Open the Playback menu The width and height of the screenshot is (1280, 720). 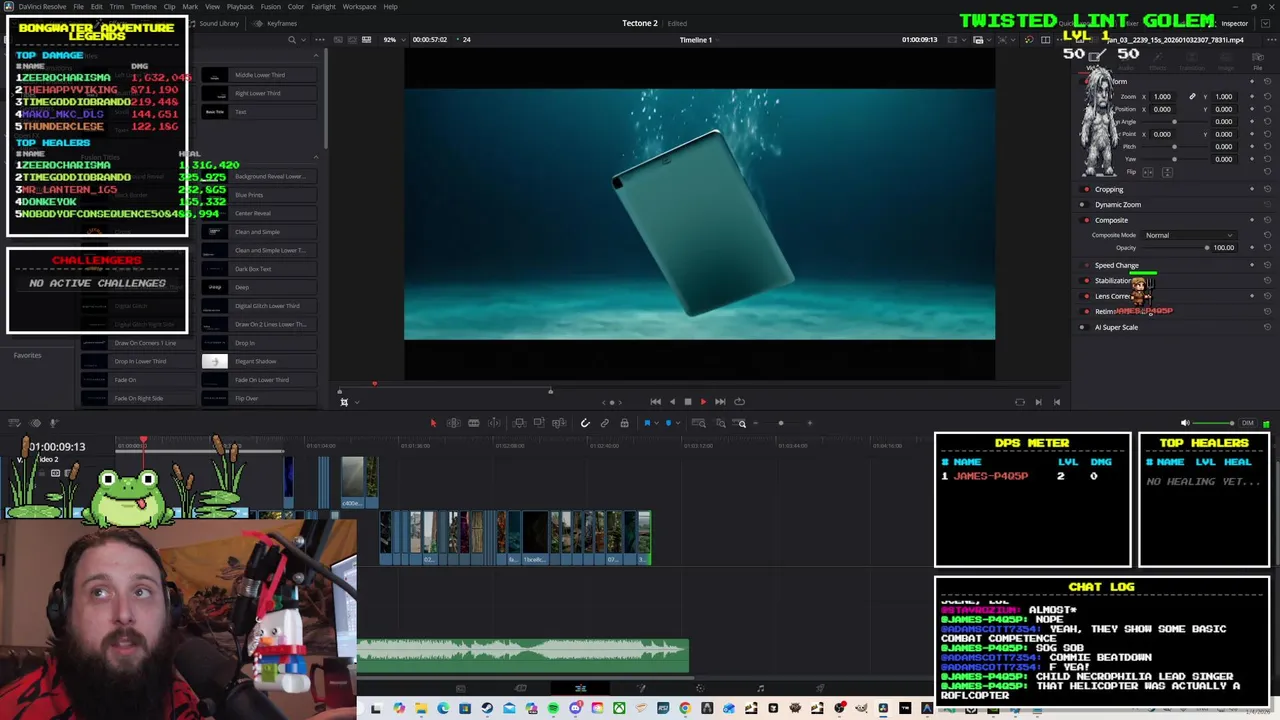click(240, 7)
